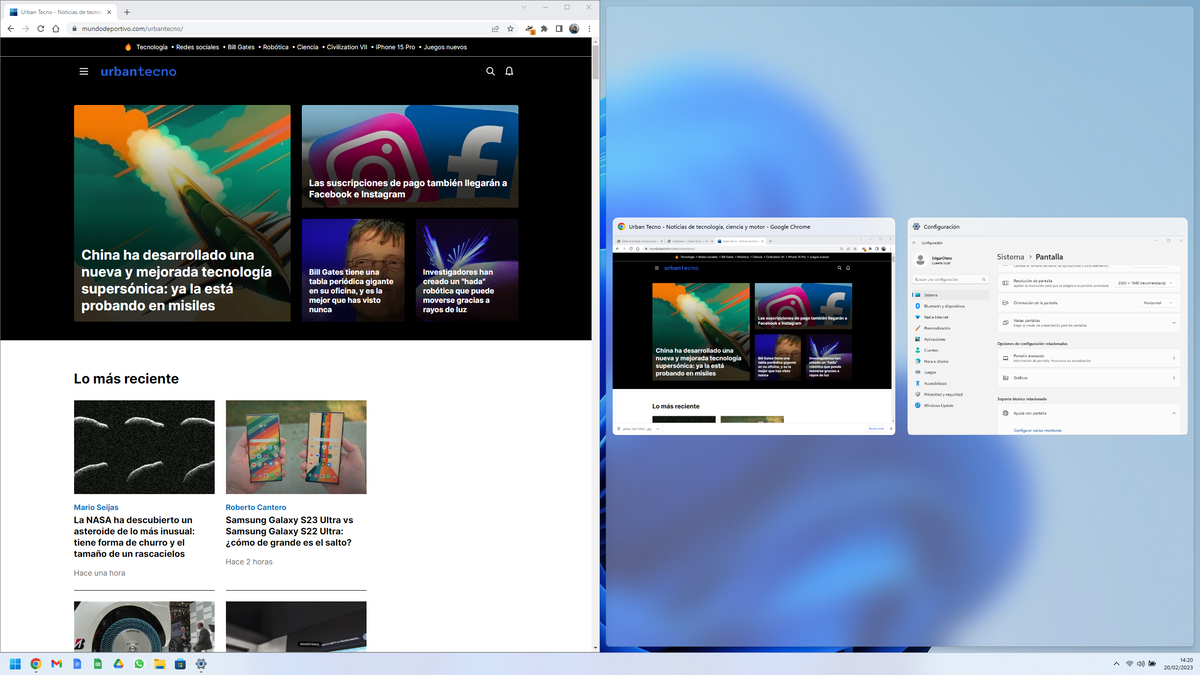Open the Wi-Fi network tray icon
Viewport: 1200px width, 675px height.
1130,664
